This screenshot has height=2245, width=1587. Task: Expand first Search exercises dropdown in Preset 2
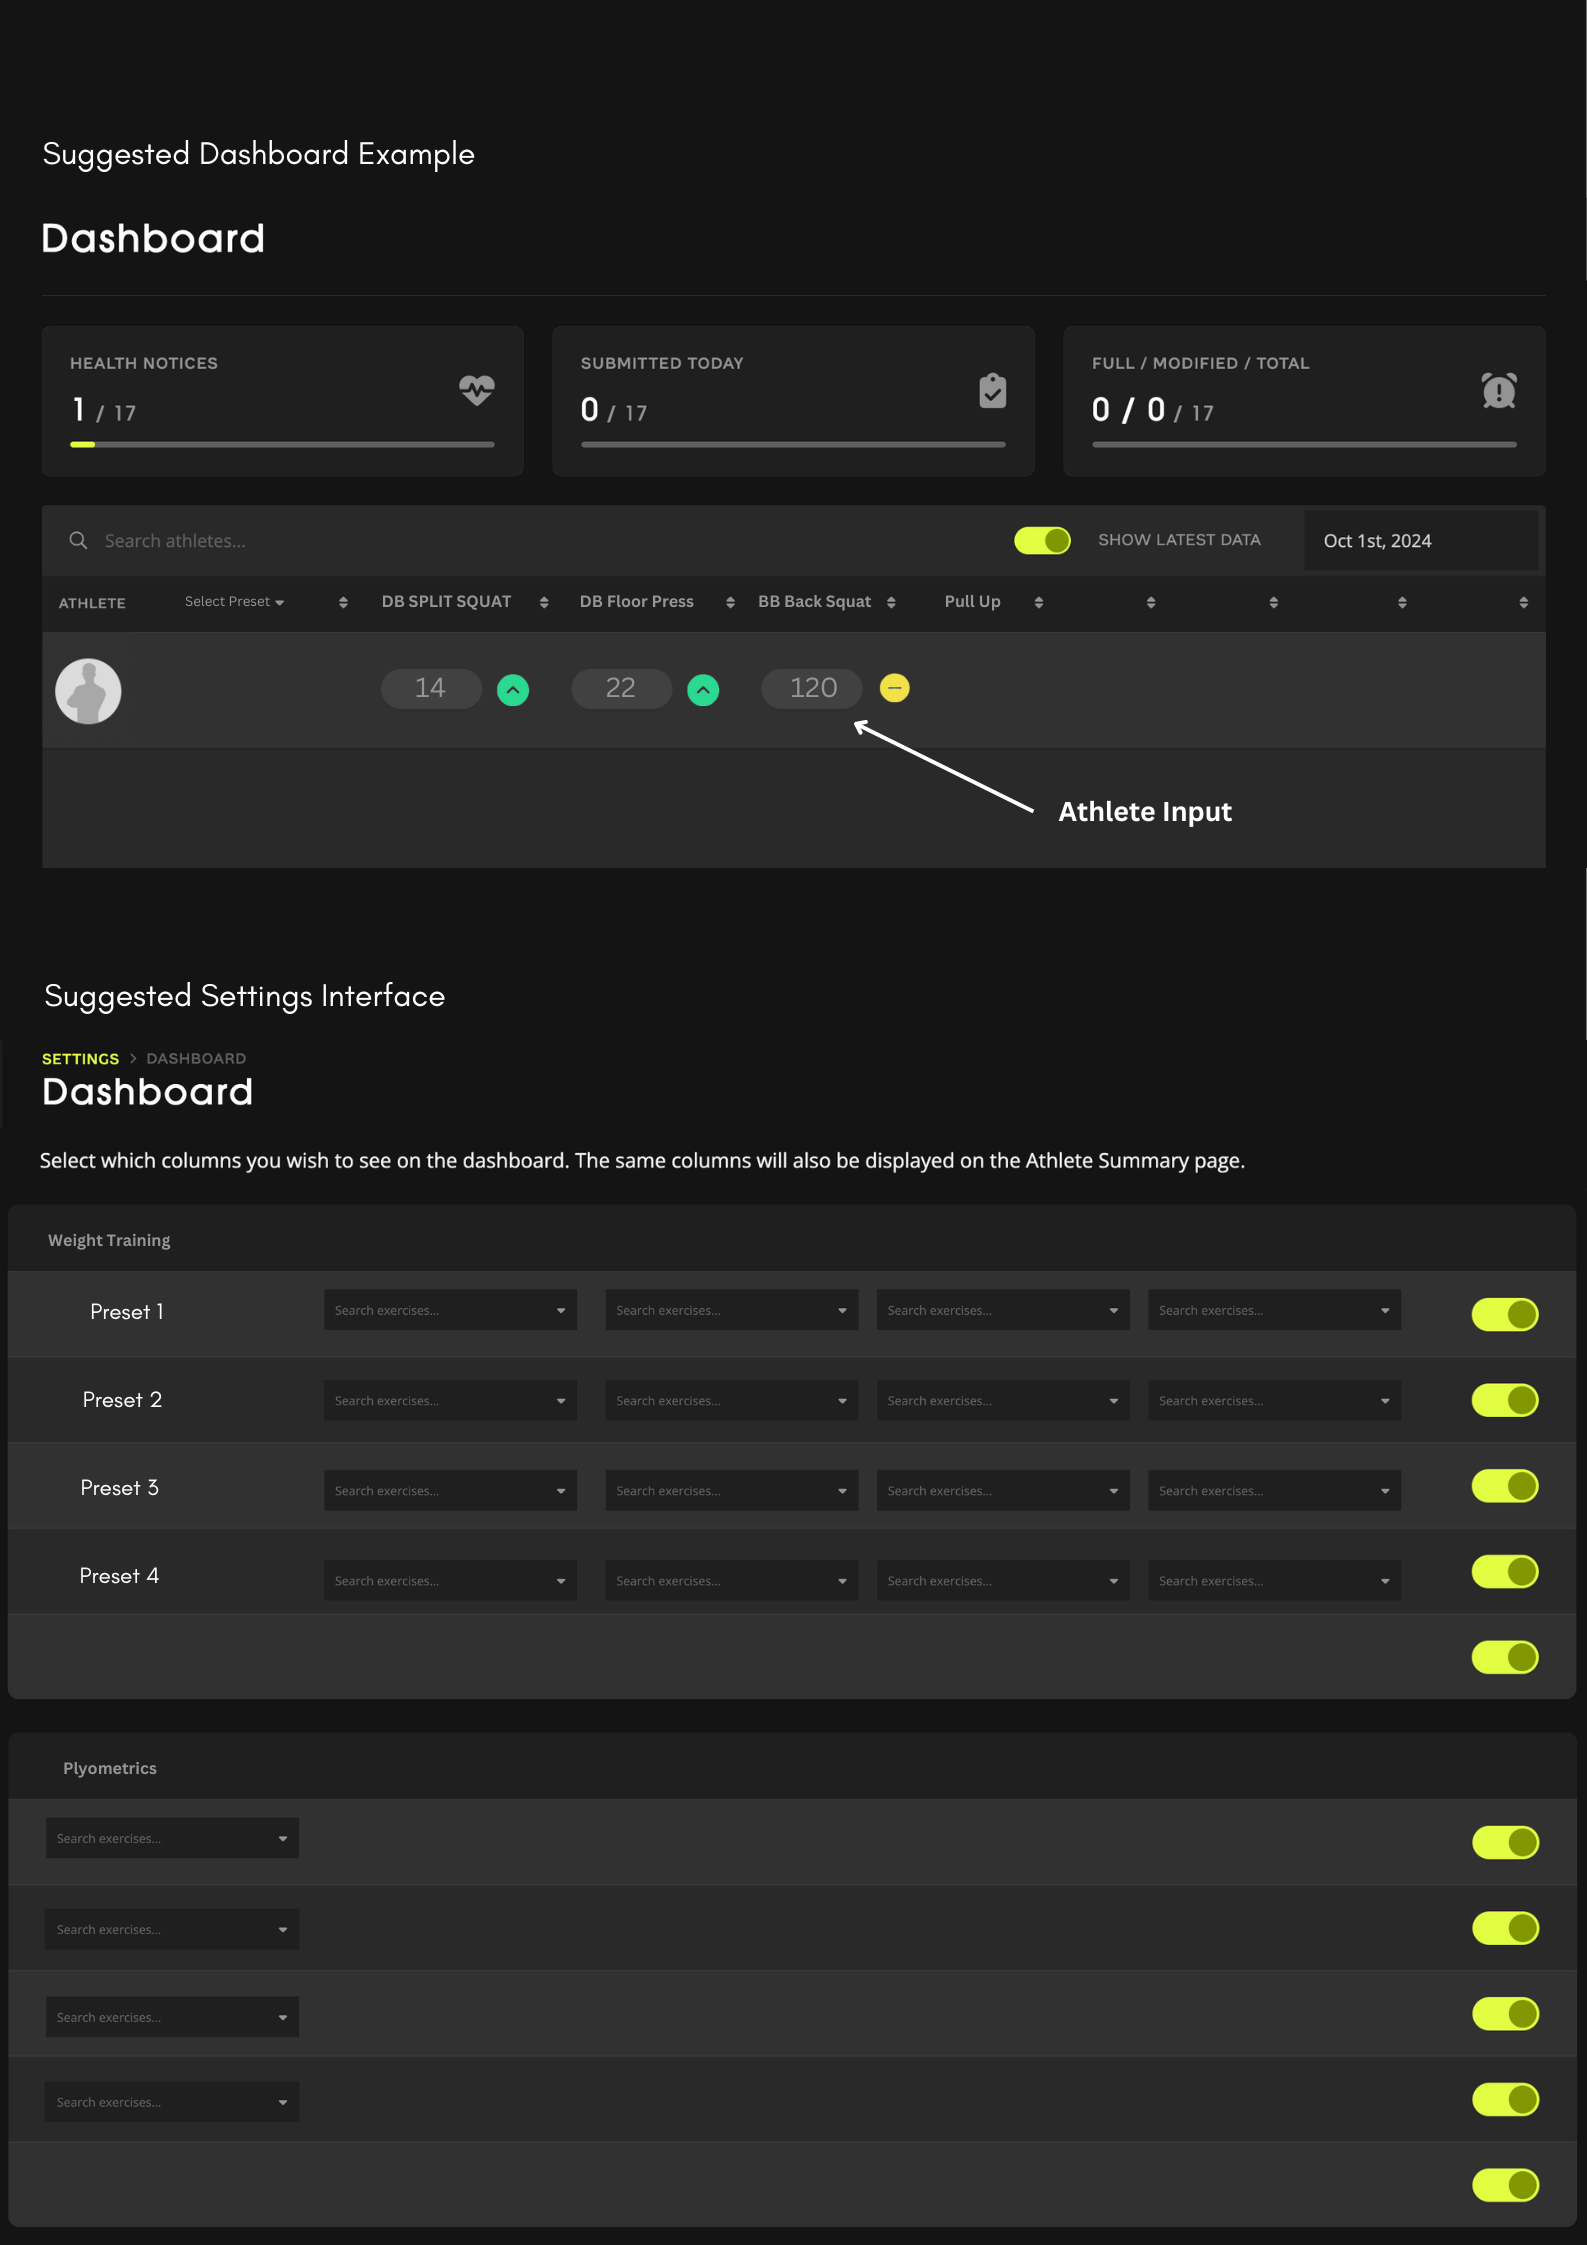point(450,1401)
